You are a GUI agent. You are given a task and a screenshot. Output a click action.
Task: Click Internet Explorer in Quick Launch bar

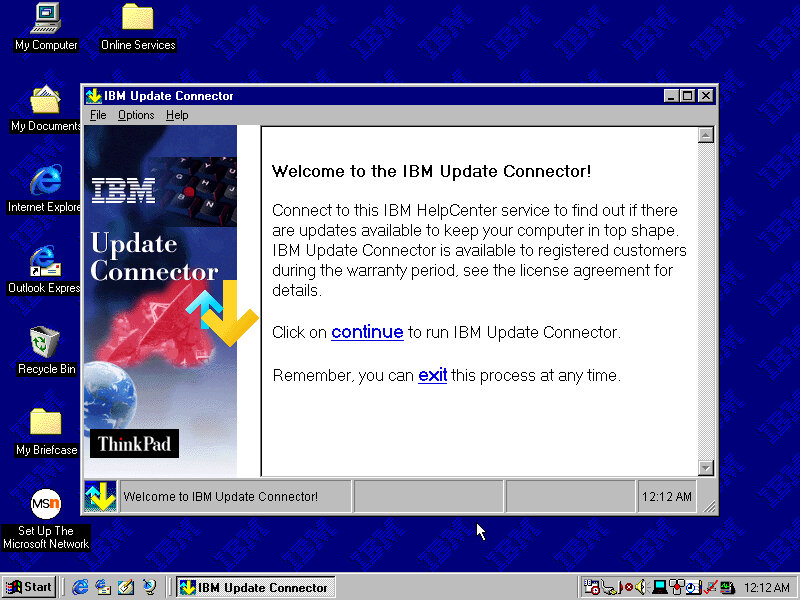tap(80, 587)
